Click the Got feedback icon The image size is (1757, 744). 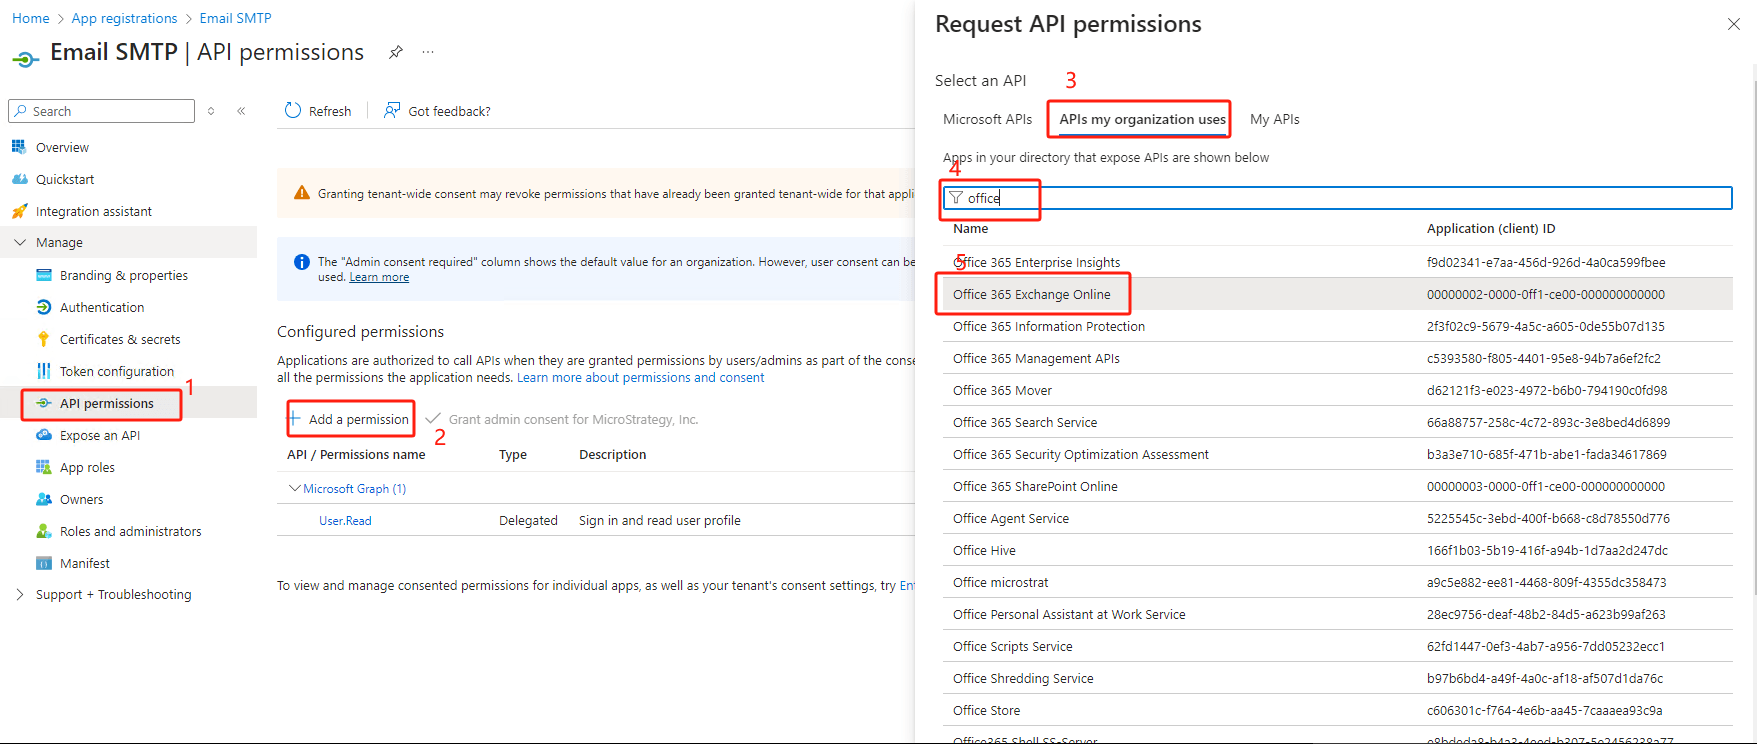click(392, 111)
